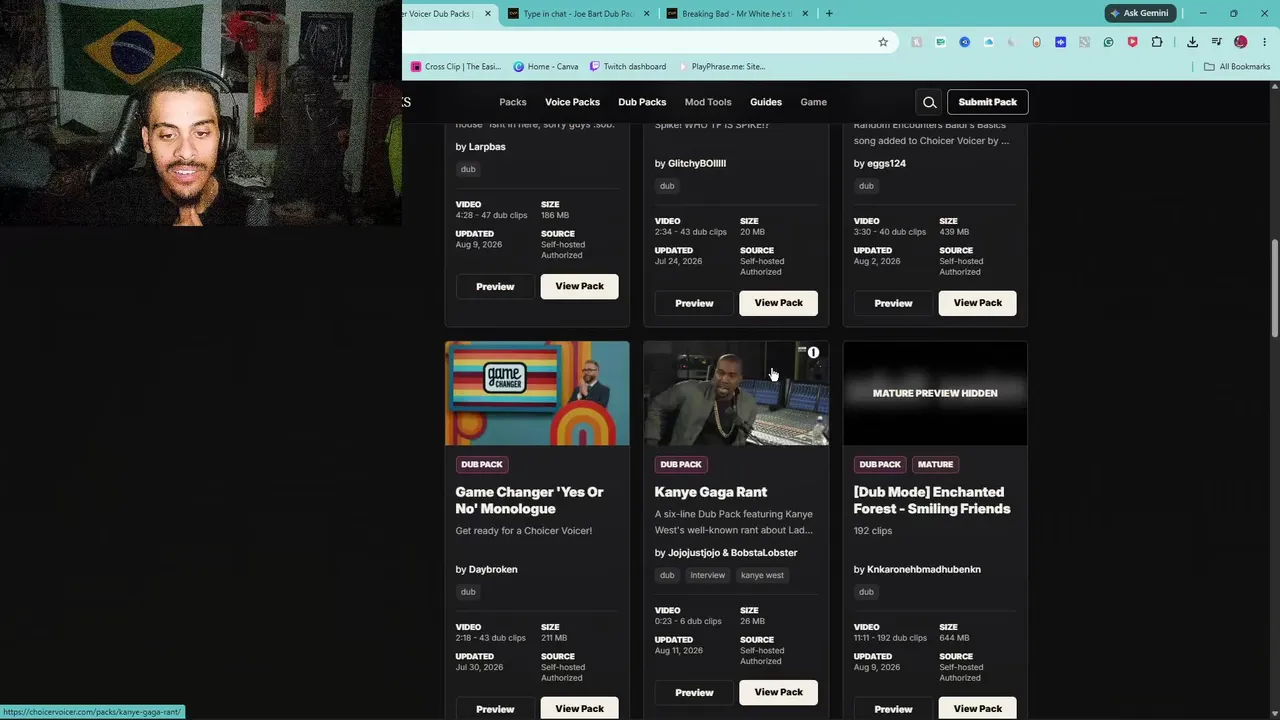Open Dub Packs in the navigation
This screenshot has height=720, width=1280.
(x=642, y=102)
